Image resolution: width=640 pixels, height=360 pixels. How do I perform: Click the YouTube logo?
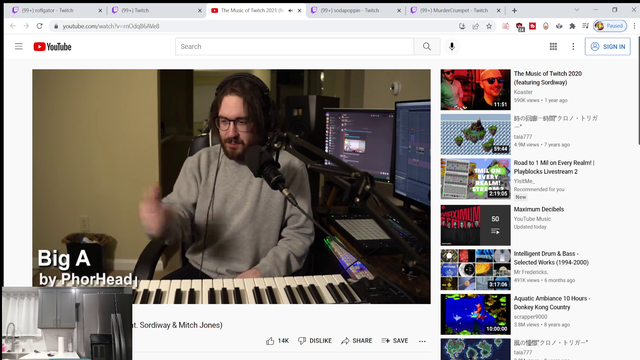(x=52, y=47)
